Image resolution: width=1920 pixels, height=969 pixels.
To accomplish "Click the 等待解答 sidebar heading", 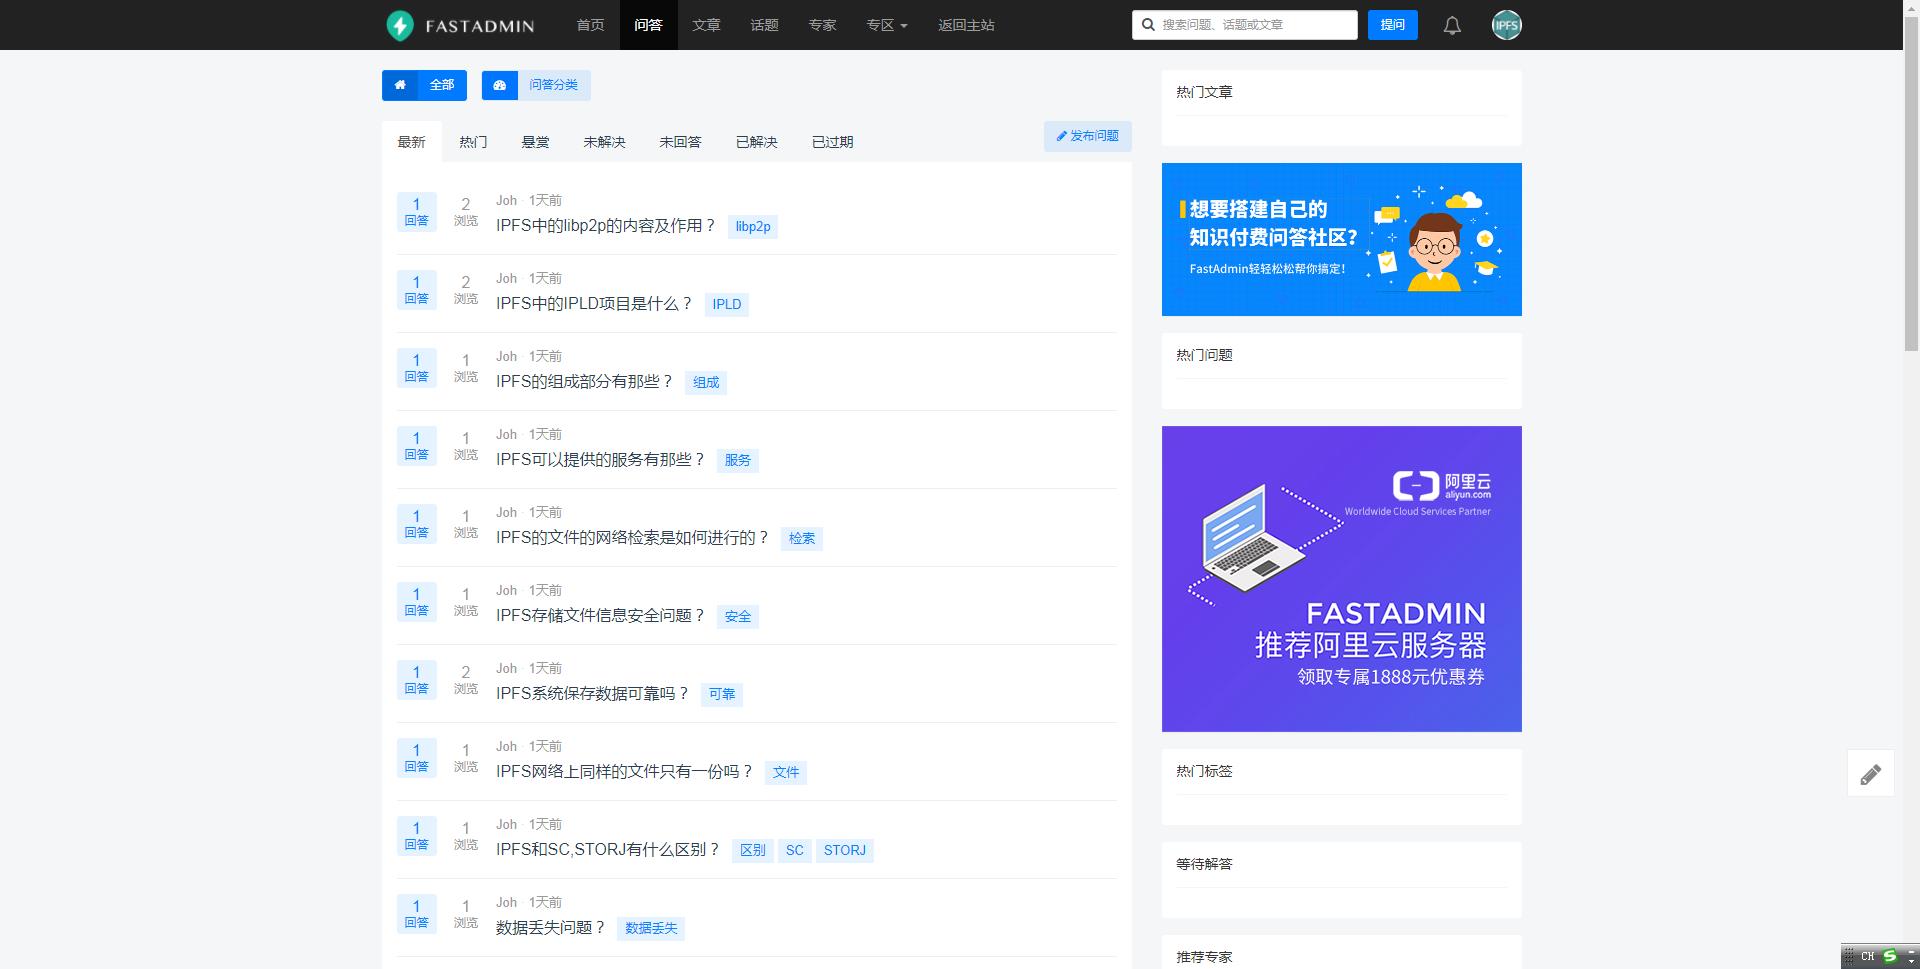I will (1204, 864).
